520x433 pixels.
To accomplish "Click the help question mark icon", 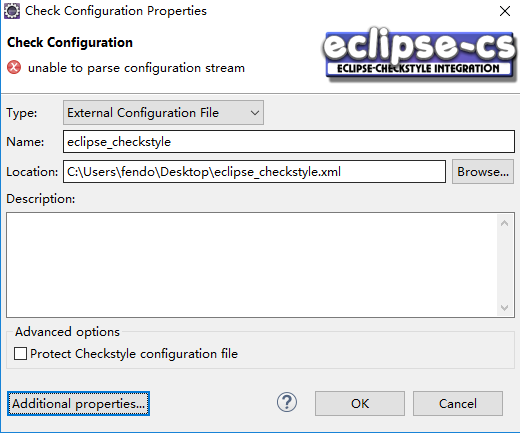I will click(x=287, y=402).
